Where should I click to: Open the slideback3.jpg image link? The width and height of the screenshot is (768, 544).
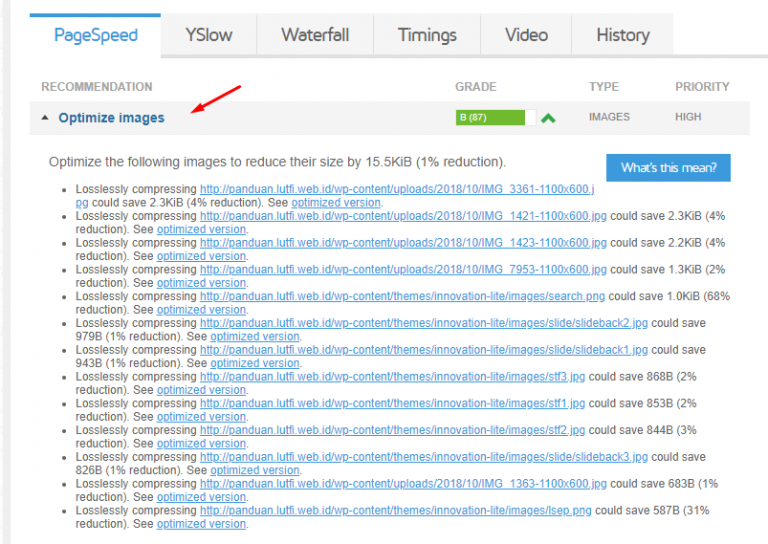[424, 457]
